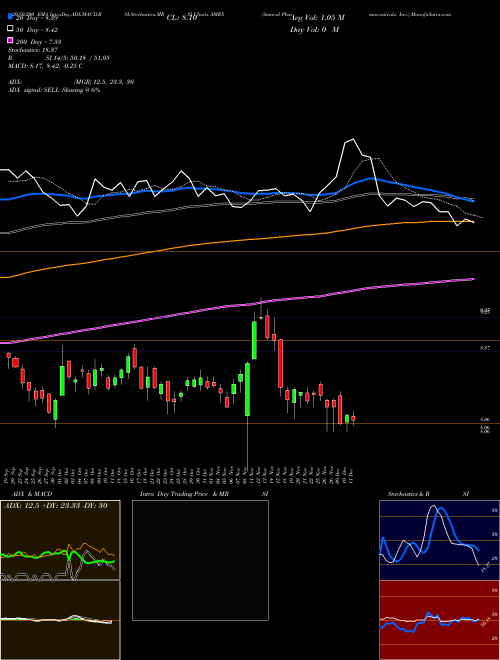The image size is (500, 660).
Task: Click the 'ADX signal: SELL' text line
Action: tap(54, 90)
